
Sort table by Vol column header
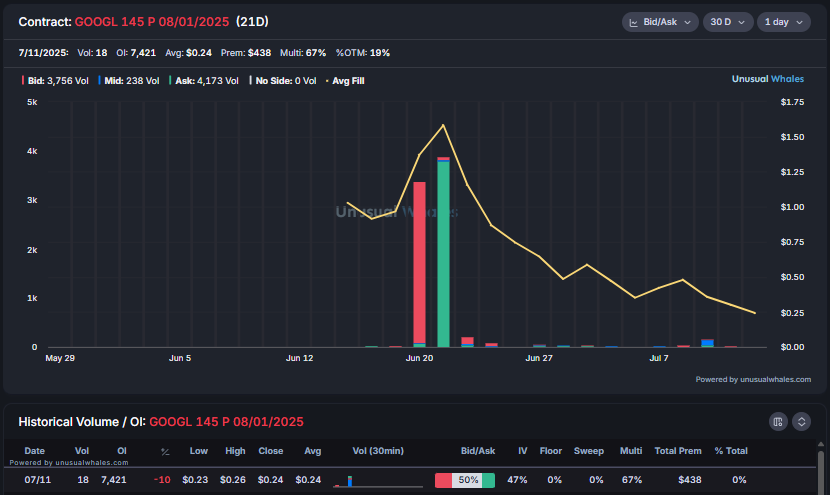click(x=82, y=451)
